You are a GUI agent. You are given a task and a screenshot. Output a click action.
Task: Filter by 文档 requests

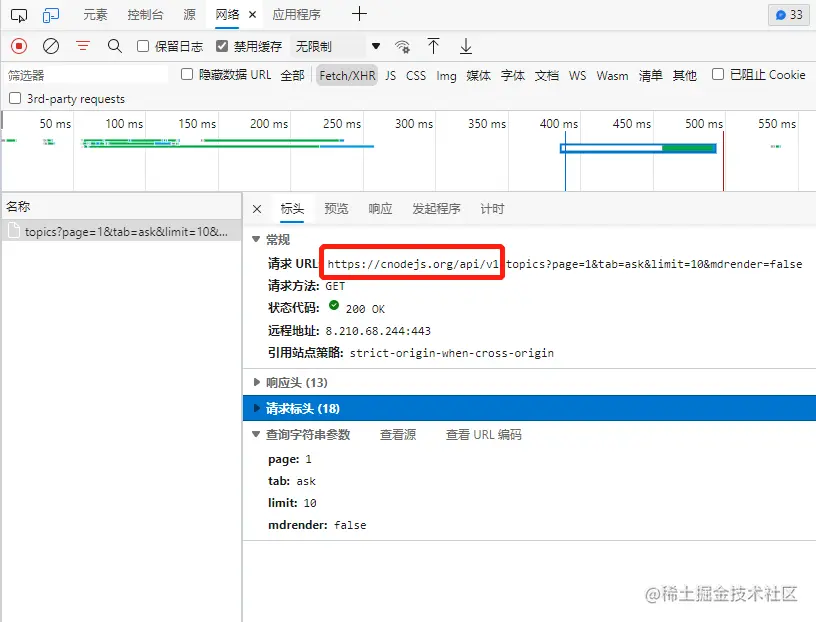pos(546,75)
